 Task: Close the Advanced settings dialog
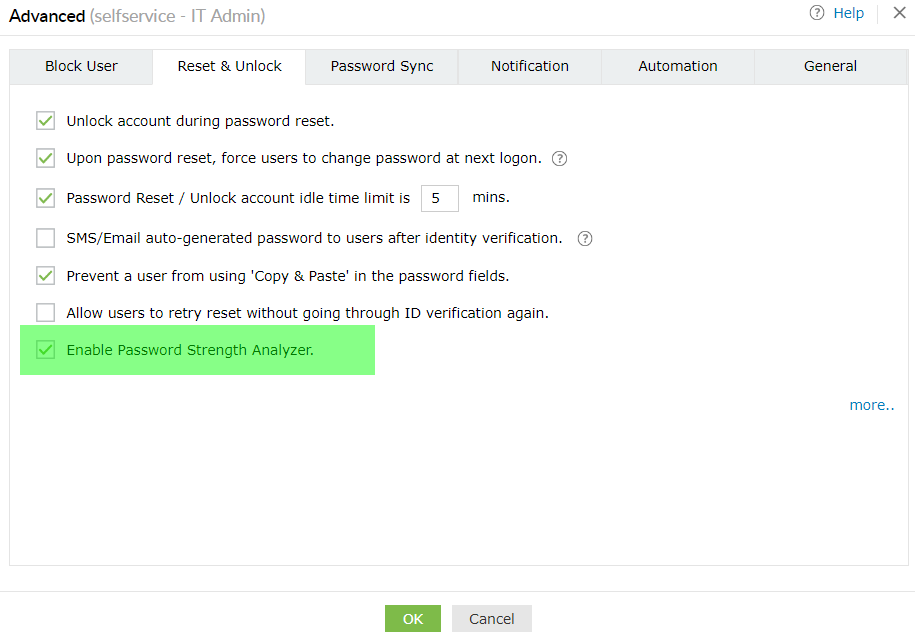click(x=899, y=13)
